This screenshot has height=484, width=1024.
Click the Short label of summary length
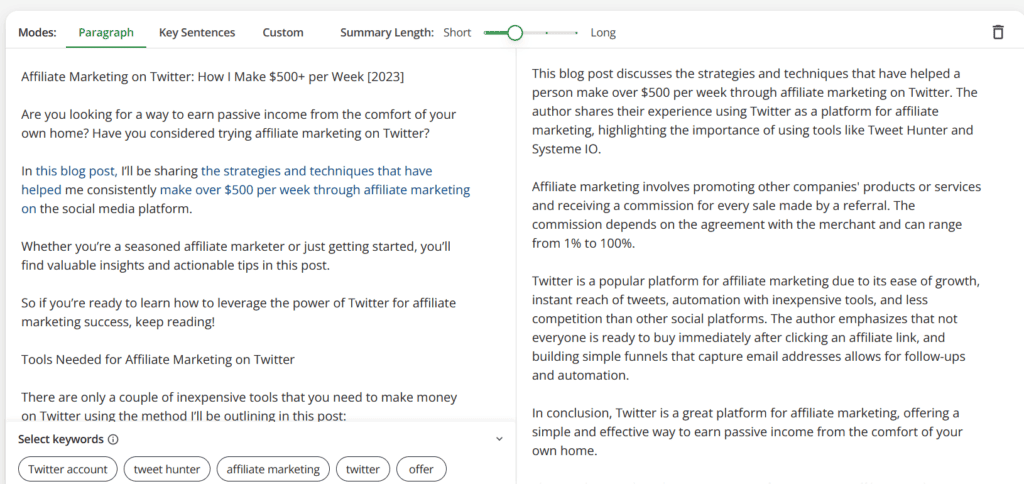coord(457,32)
